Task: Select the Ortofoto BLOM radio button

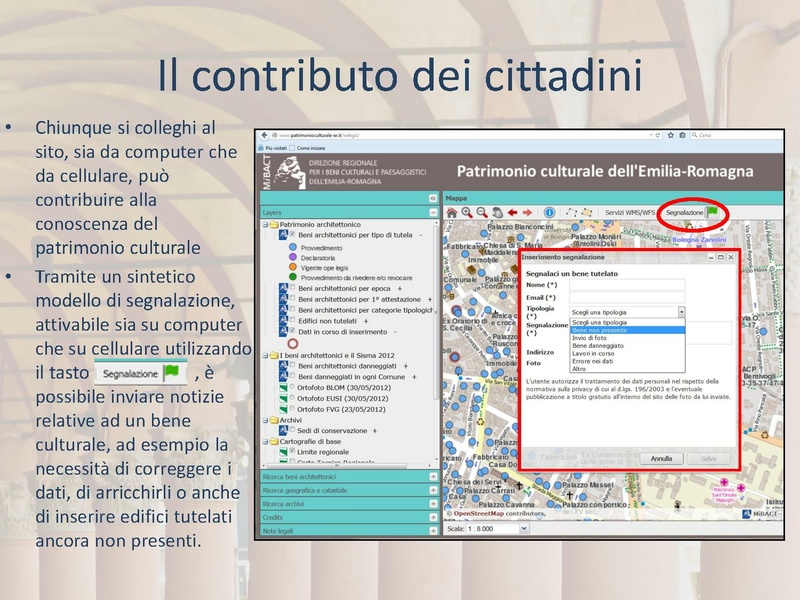Action: click(290, 388)
